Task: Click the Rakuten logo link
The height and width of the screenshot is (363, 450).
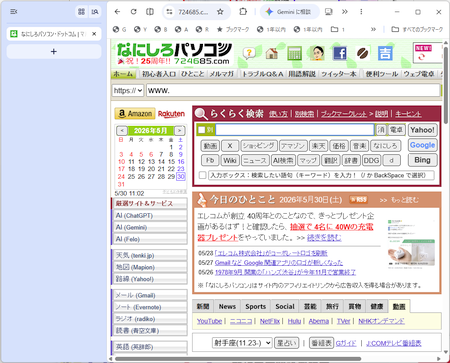Action: pos(171,114)
